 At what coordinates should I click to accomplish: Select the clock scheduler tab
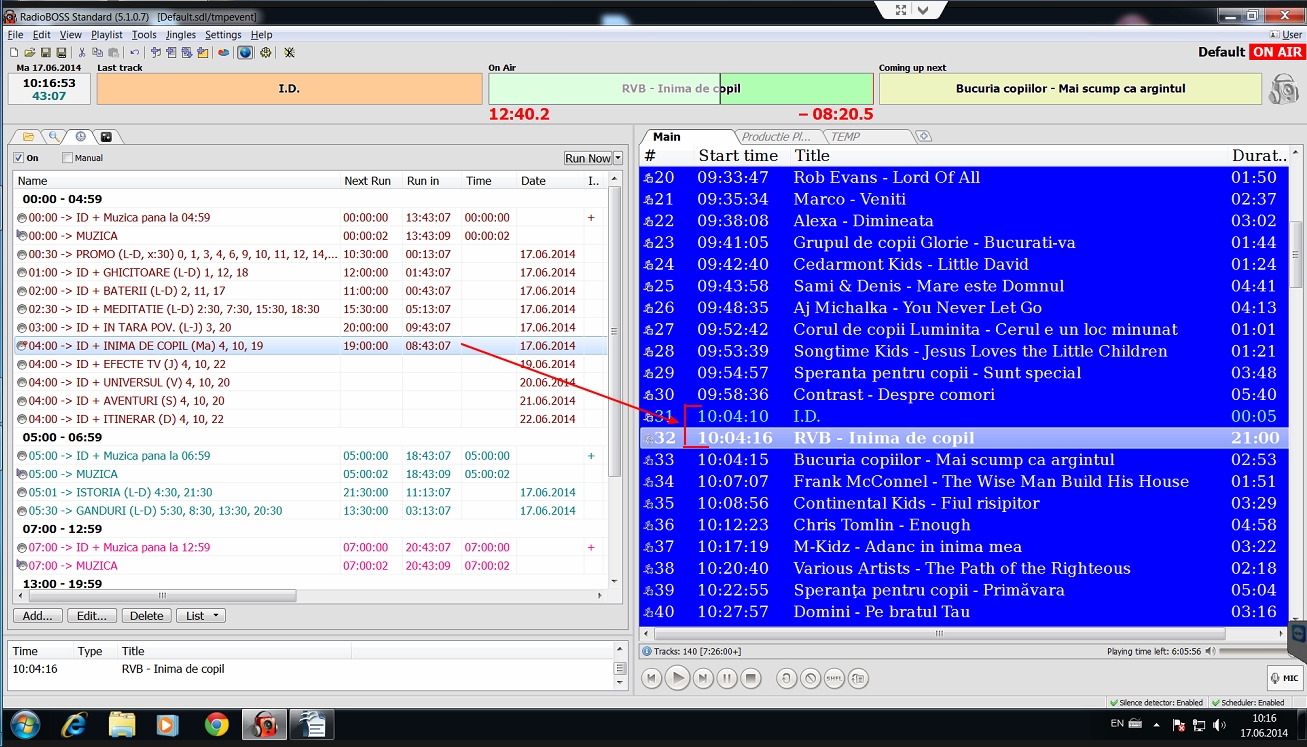[x=80, y=136]
